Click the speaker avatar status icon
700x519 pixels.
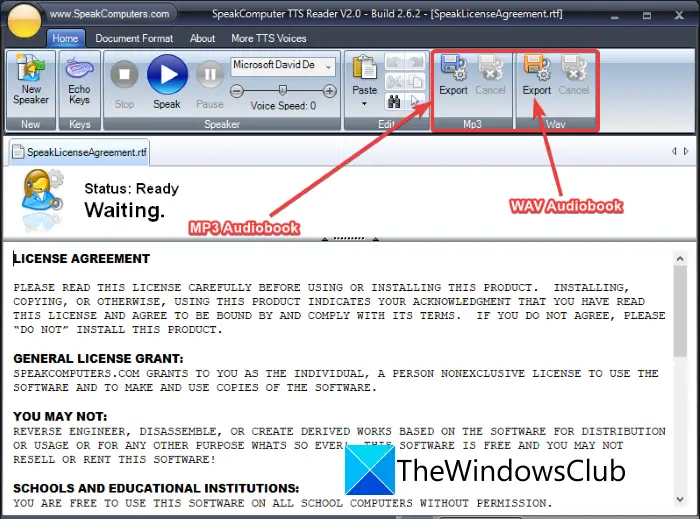coord(42,191)
